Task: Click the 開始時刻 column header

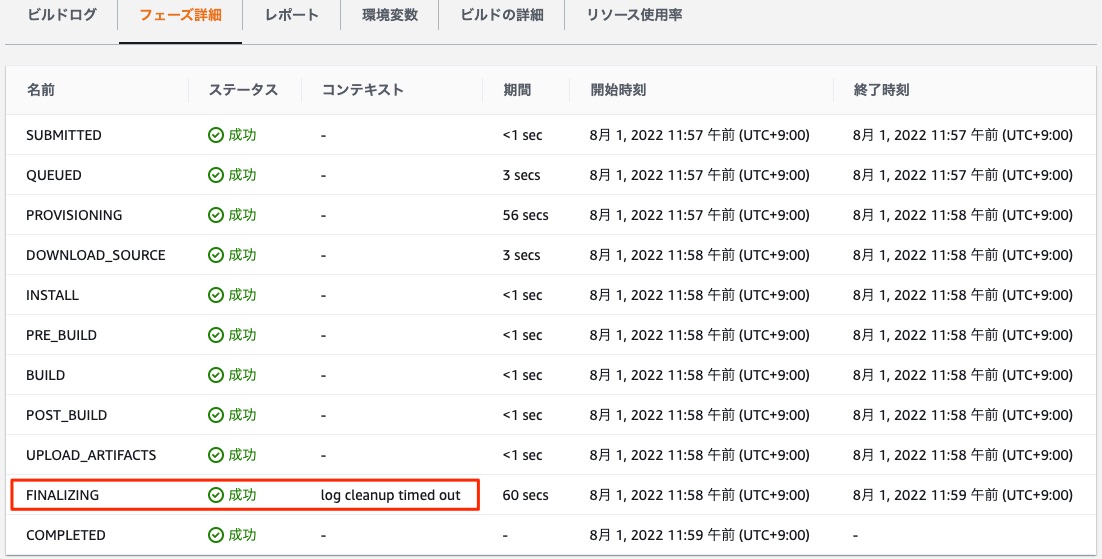Action: (x=618, y=90)
